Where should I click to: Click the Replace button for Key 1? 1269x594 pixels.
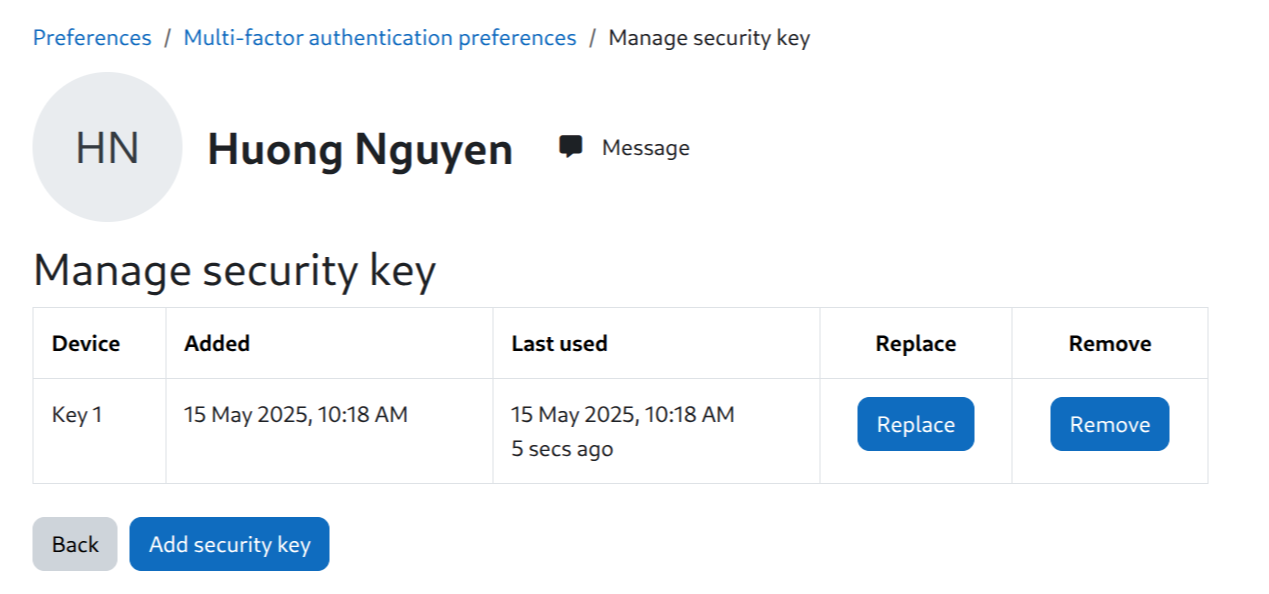916,424
